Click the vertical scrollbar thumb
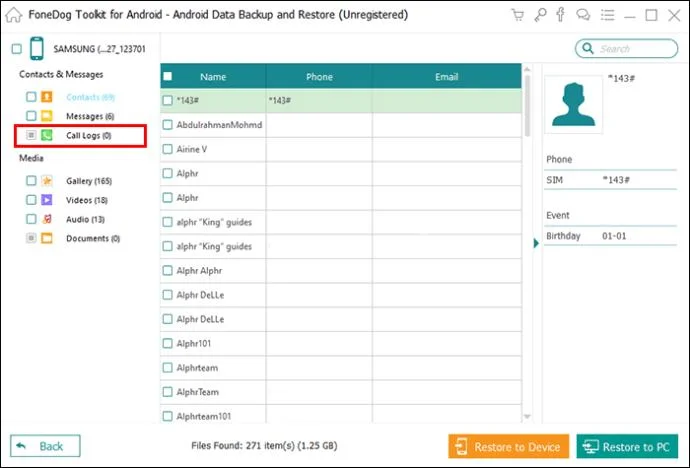Viewport: 690px width, 468px height. [x=527, y=106]
